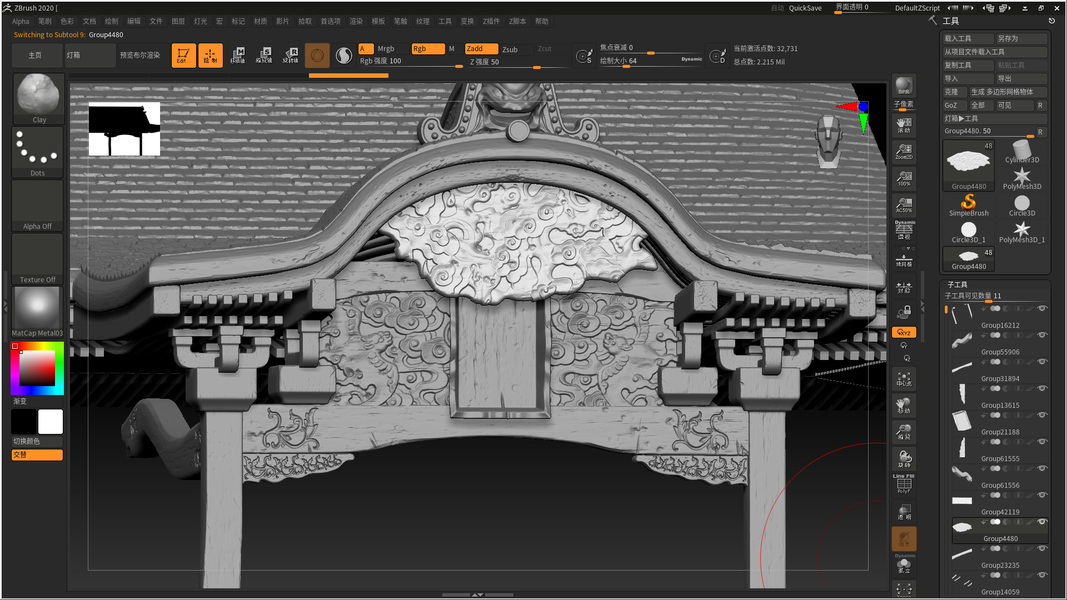
Task: Click the 100% actual size icon
Action: [x=904, y=178]
